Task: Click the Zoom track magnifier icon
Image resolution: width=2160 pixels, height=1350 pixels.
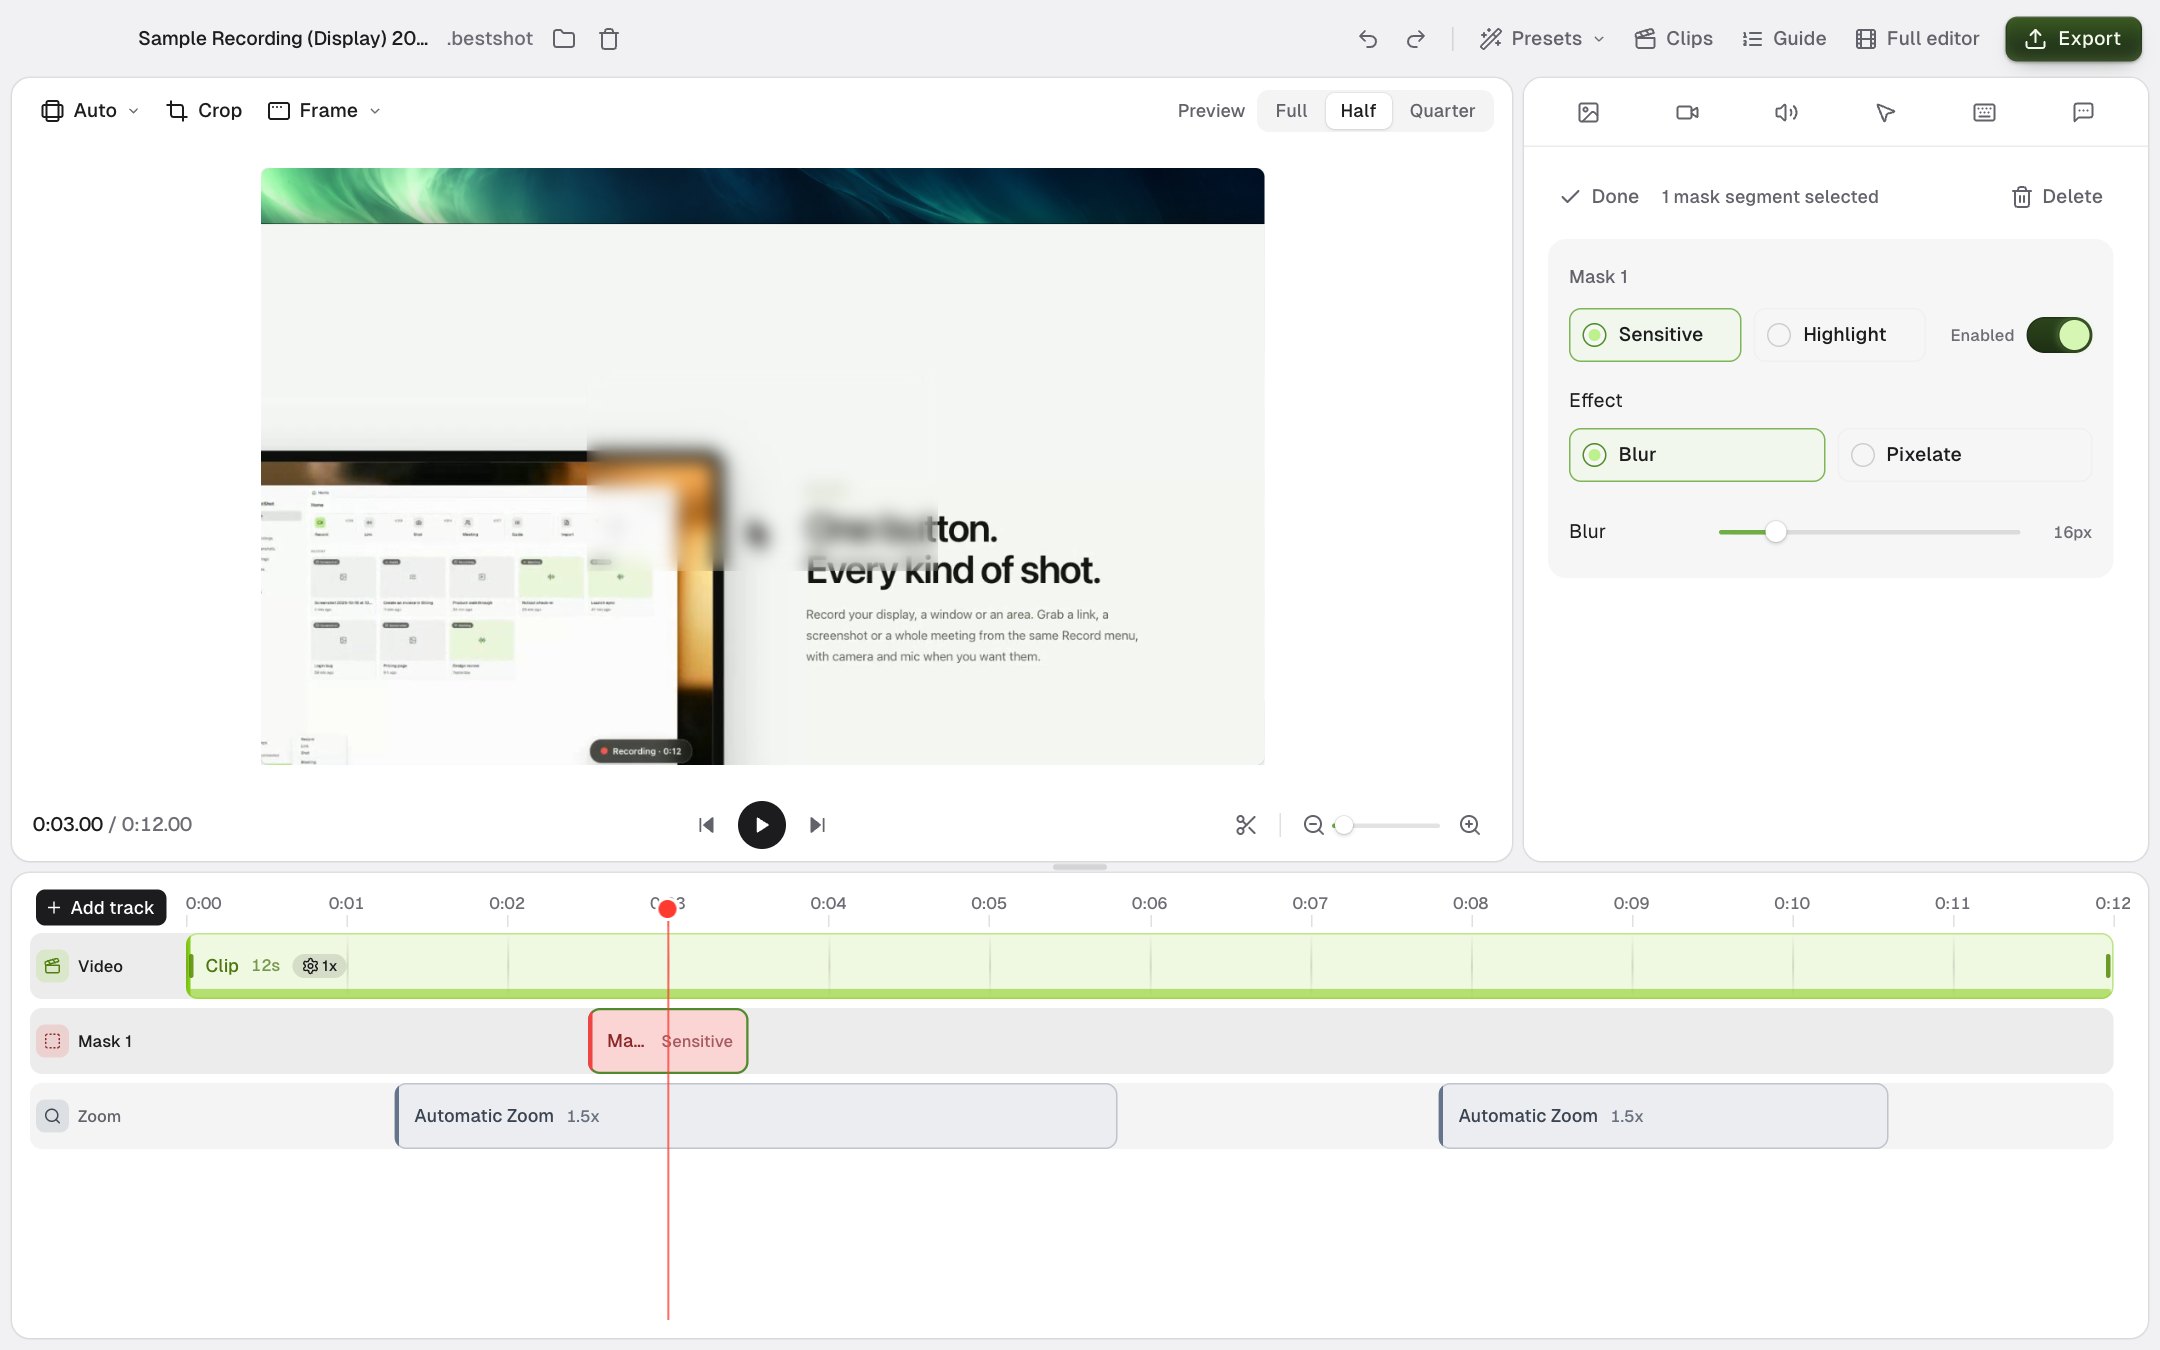Action: pyautogui.click(x=53, y=1116)
